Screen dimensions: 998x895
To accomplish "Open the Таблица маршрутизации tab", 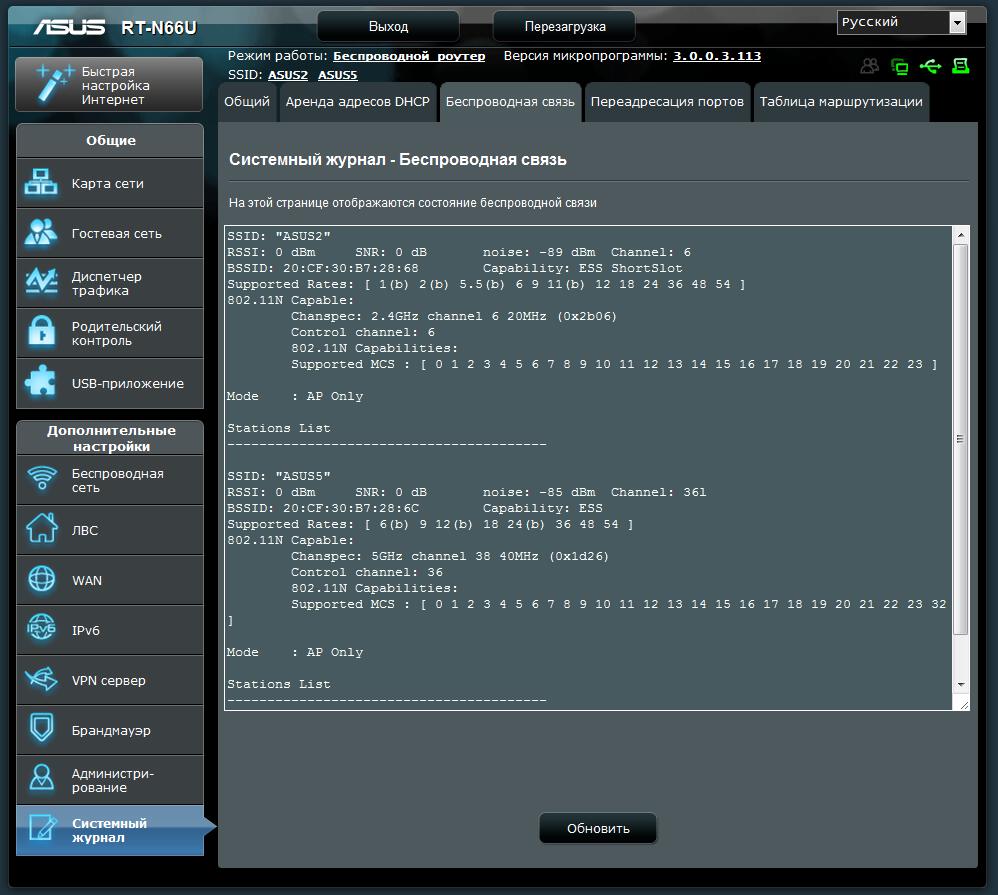I will tap(841, 102).
